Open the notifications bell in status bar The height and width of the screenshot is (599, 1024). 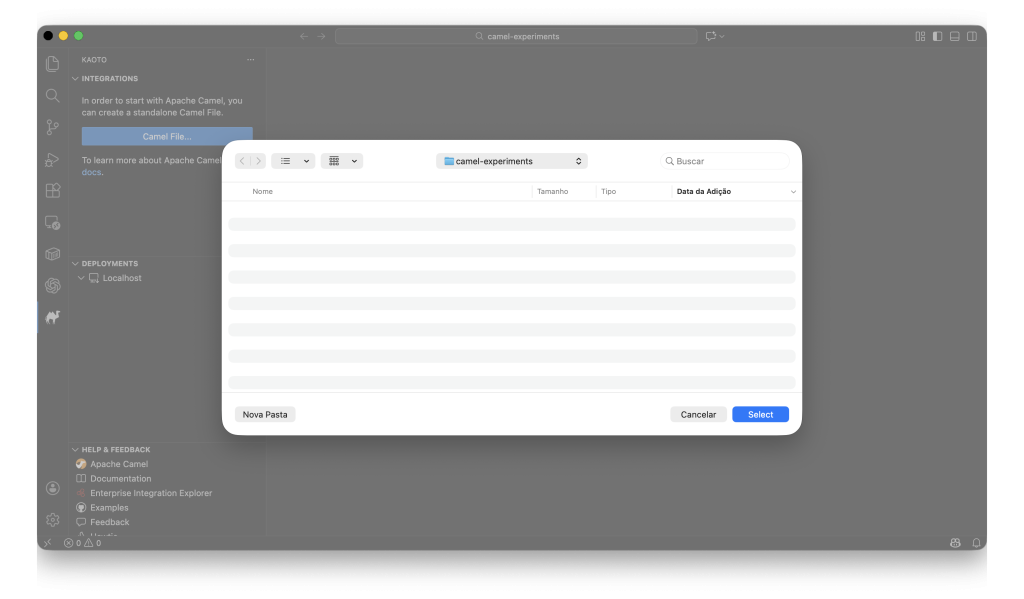tap(976, 542)
